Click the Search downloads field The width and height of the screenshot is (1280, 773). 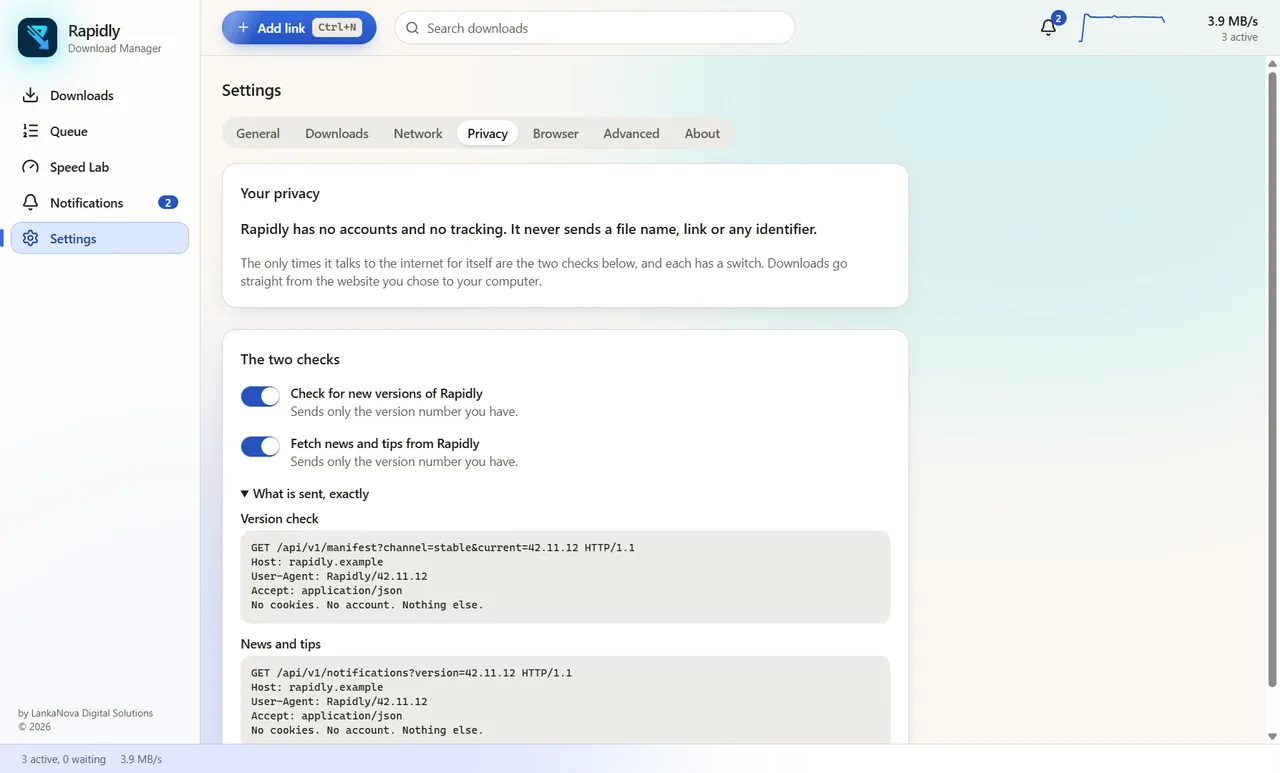coord(595,28)
